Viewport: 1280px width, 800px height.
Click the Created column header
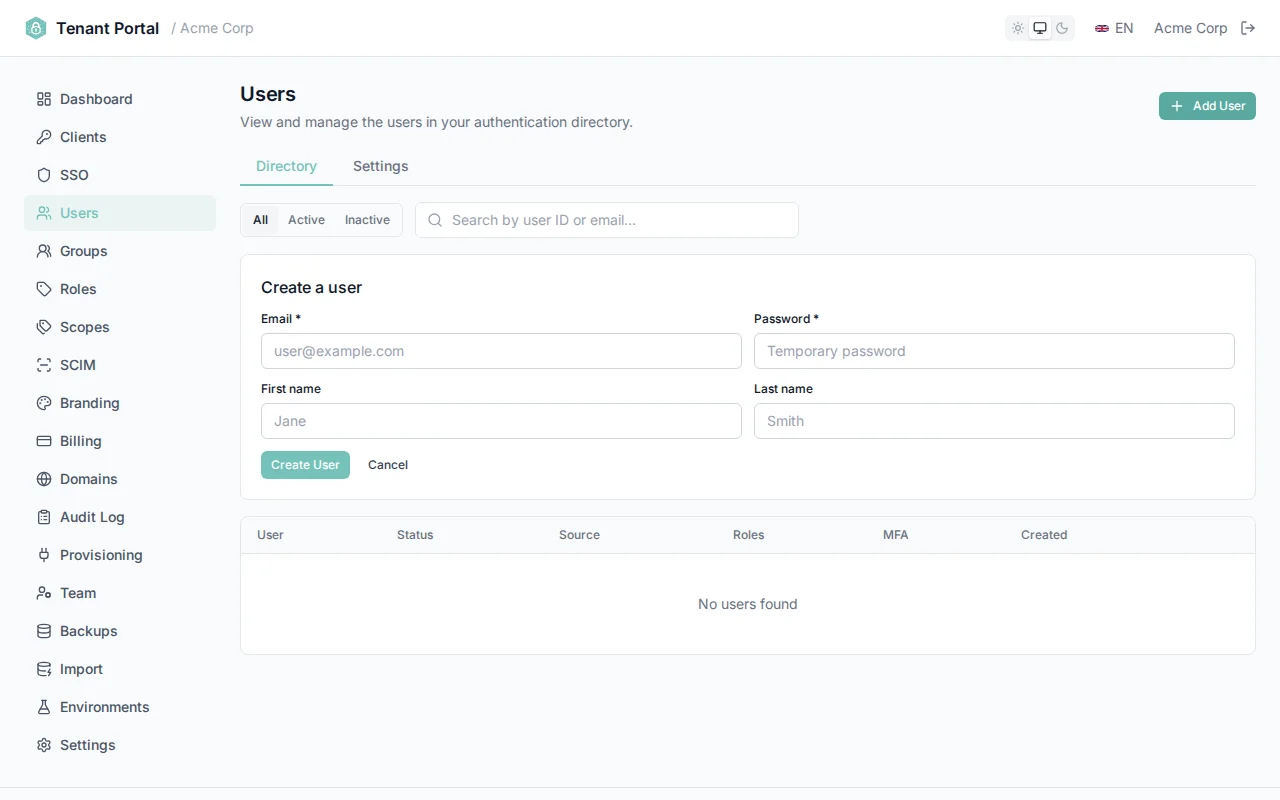(x=1044, y=535)
